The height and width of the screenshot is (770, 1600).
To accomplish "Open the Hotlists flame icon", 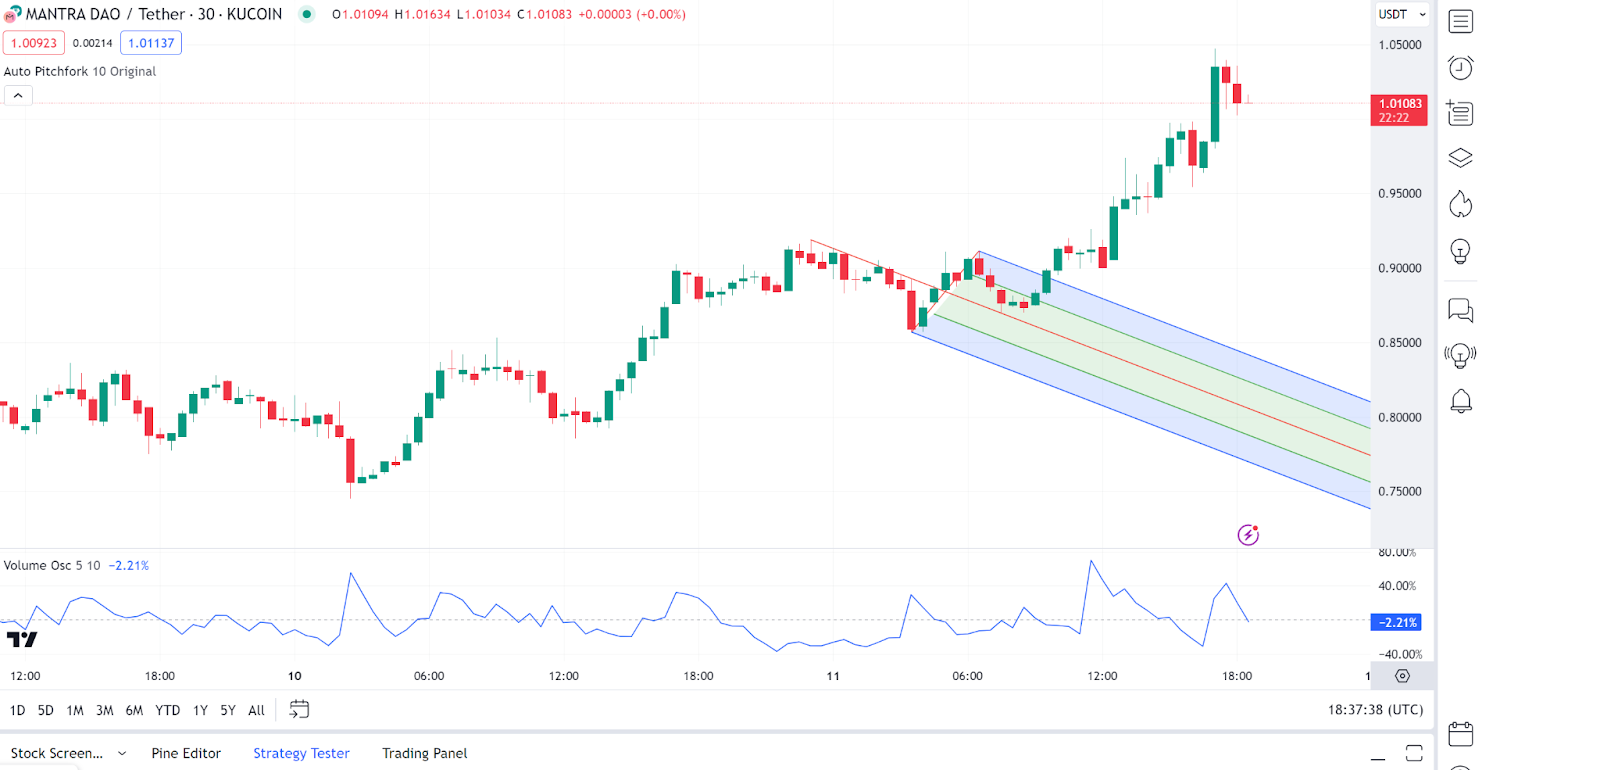I will click(1460, 204).
